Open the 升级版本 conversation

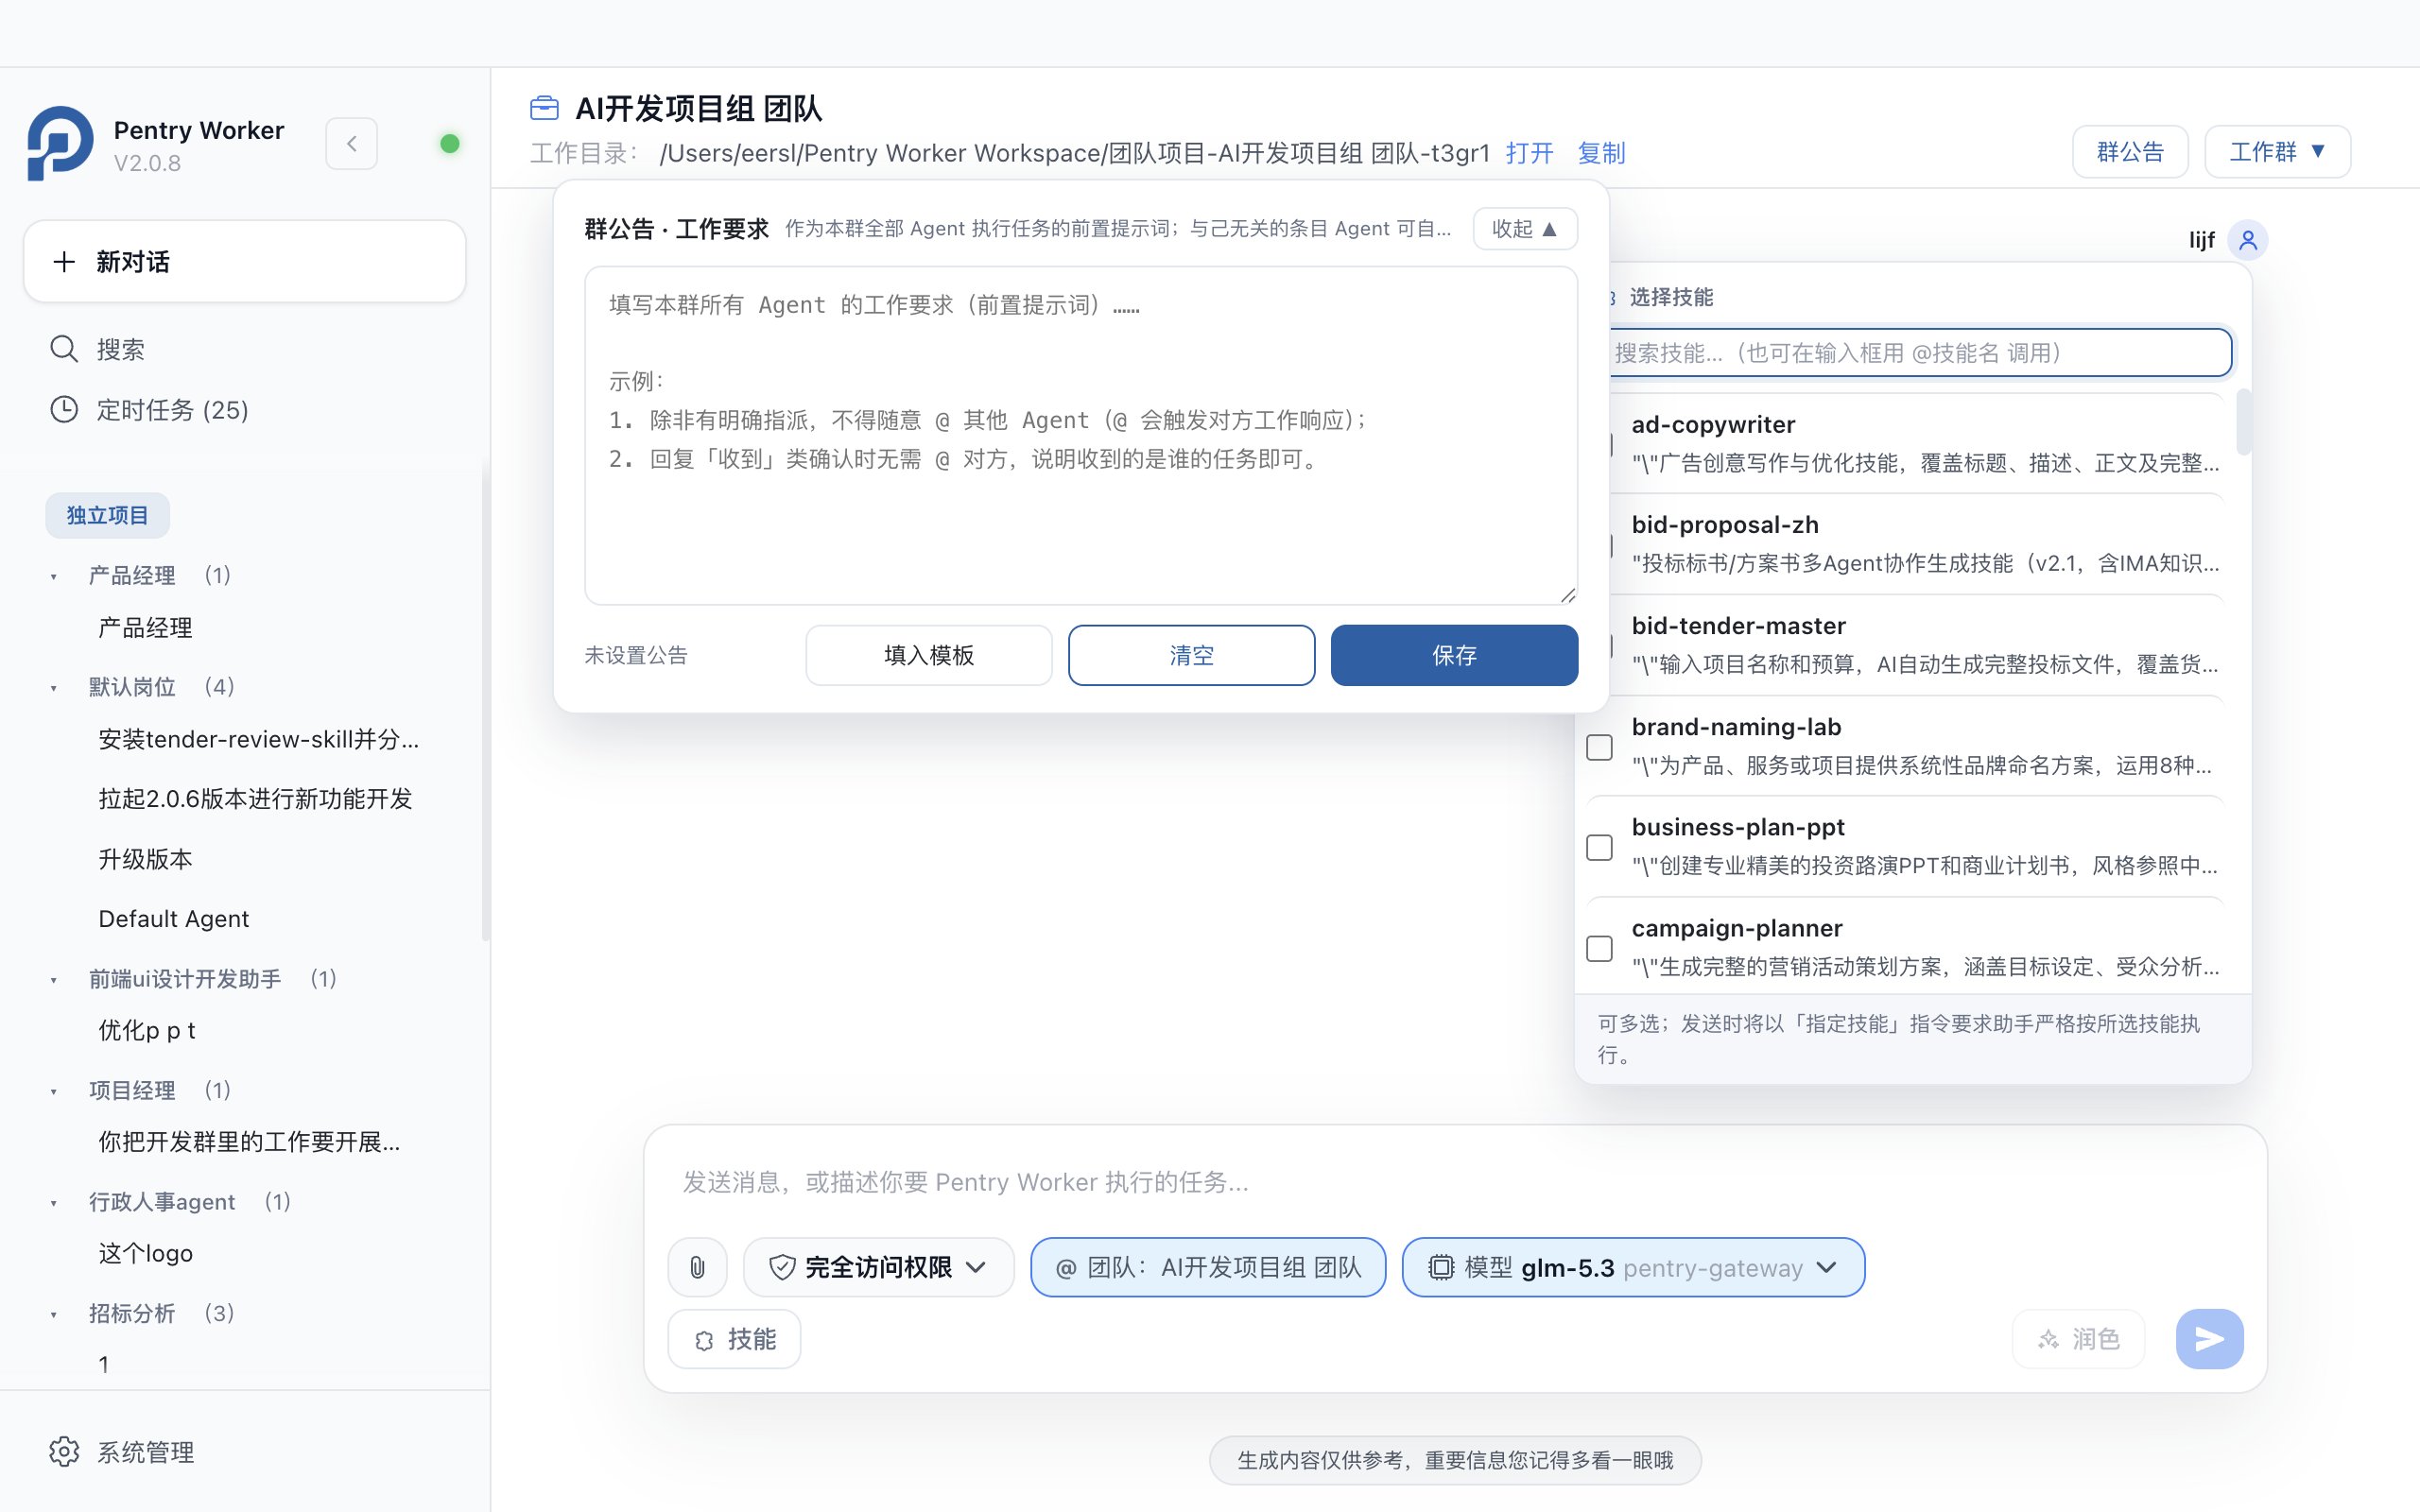point(145,859)
